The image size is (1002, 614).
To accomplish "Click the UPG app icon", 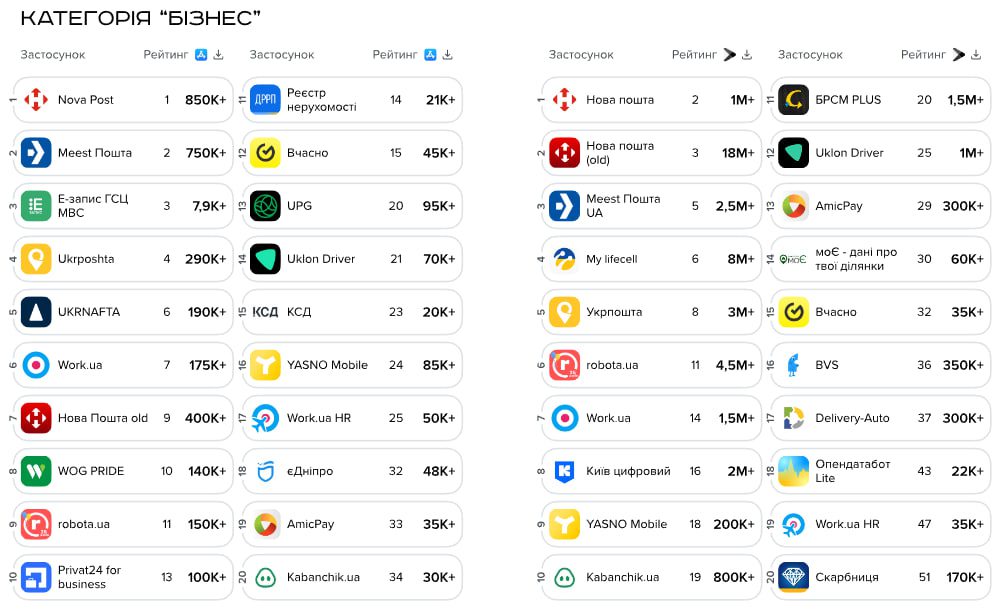I will (265, 206).
